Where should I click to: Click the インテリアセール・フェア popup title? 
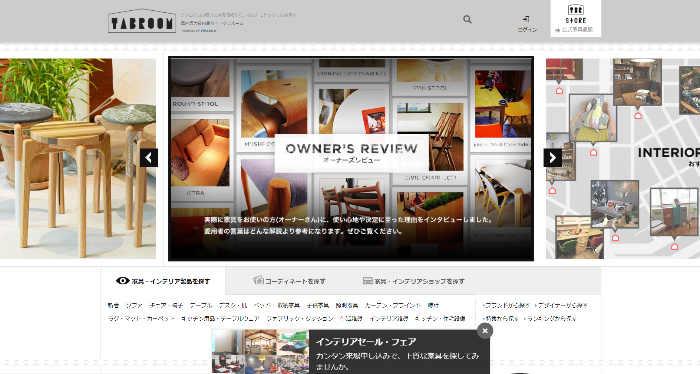[x=366, y=342]
